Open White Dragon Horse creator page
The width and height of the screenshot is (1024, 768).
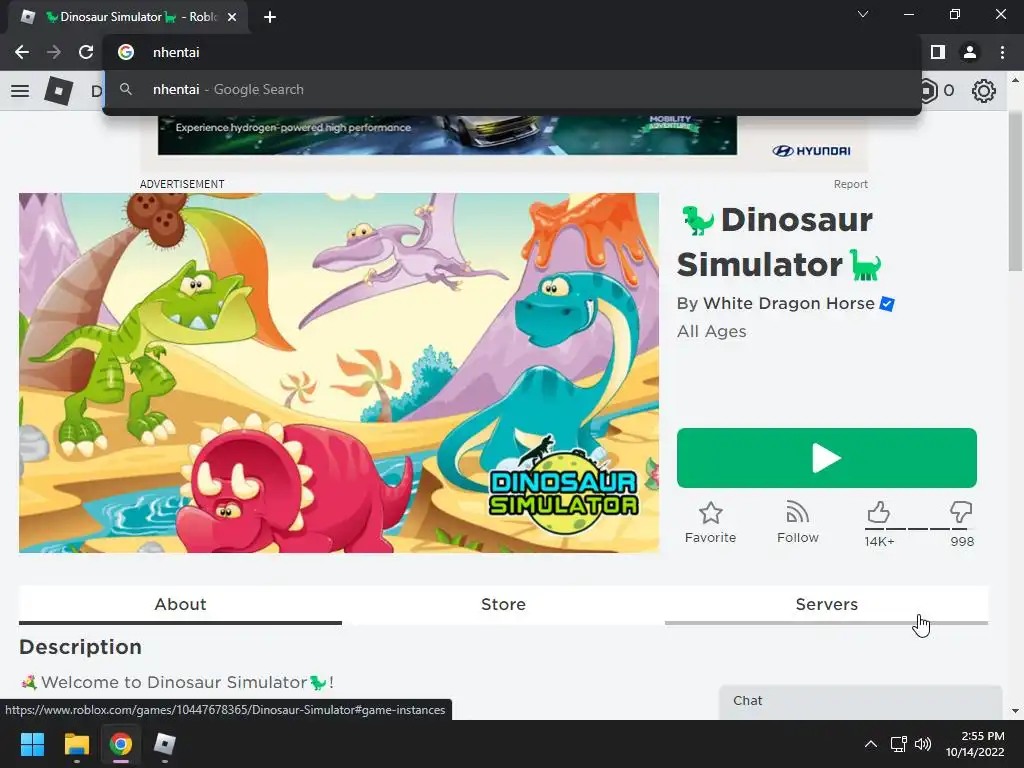point(789,304)
